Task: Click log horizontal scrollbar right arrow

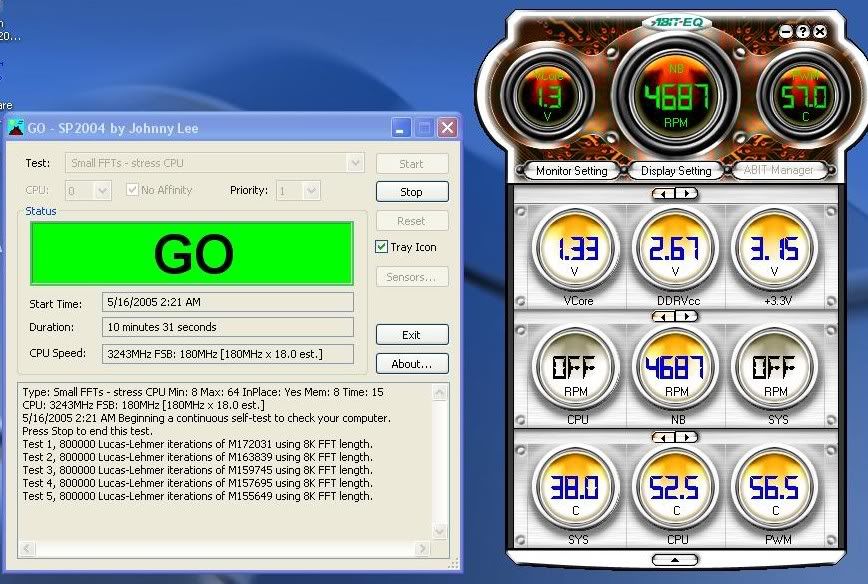Action: pos(422,549)
